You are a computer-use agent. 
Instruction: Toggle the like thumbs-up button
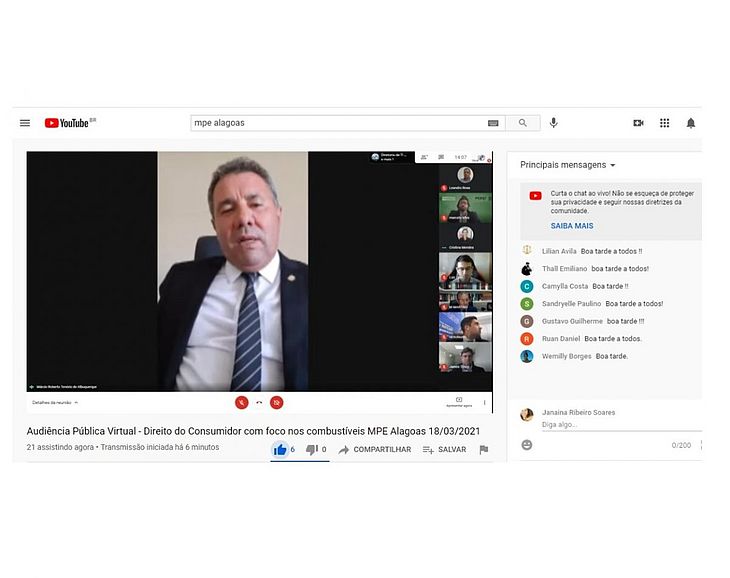point(281,449)
